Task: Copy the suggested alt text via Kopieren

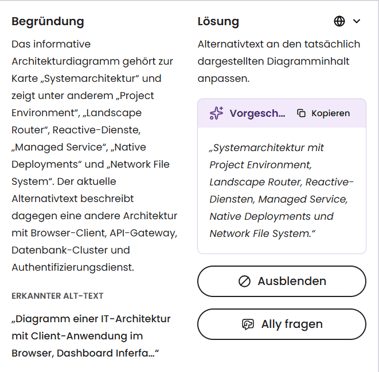Action: point(323,113)
